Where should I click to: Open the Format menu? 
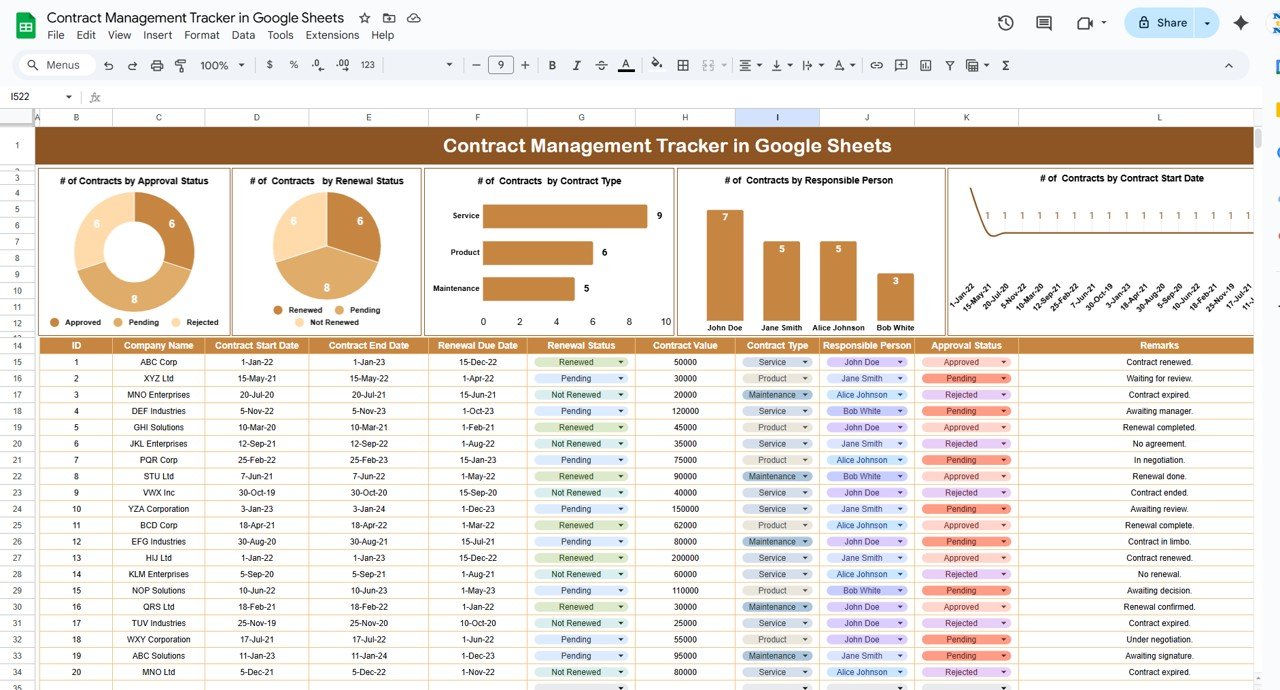click(202, 35)
